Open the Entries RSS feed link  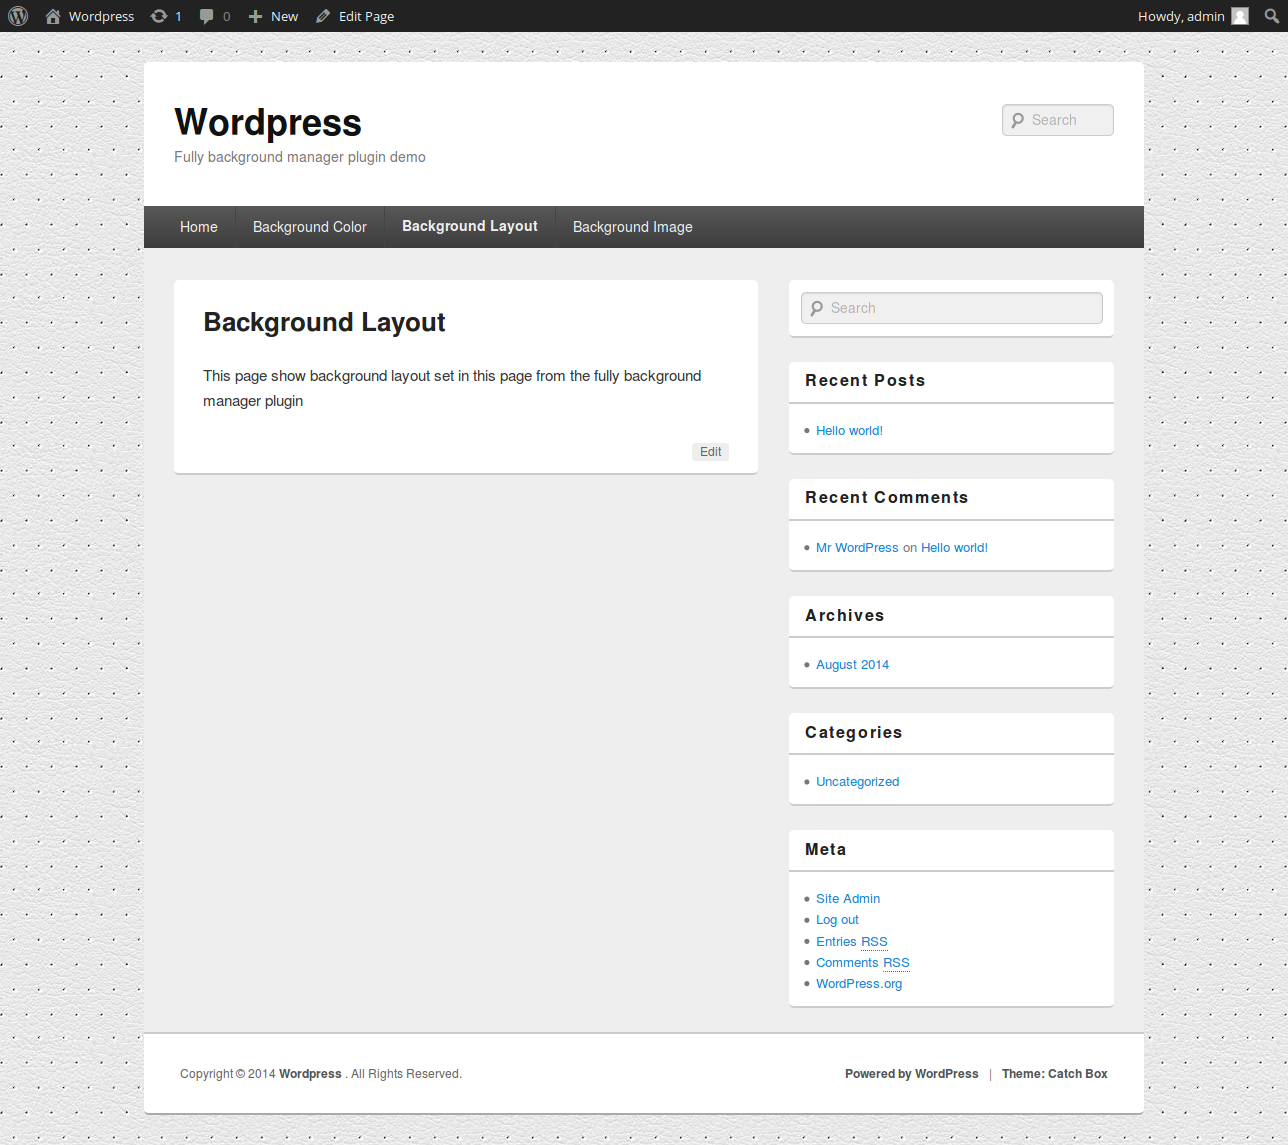pos(852,942)
